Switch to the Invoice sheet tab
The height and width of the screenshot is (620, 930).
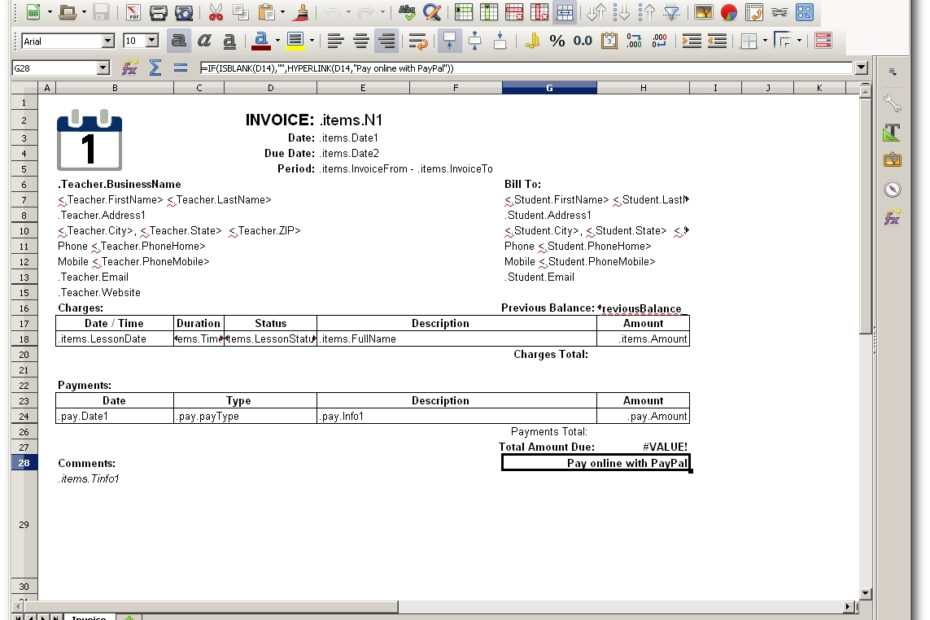coord(88,617)
